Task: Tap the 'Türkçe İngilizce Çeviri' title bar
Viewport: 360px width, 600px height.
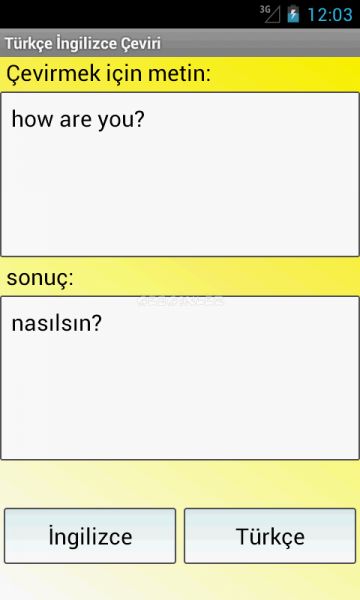Action: tap(180, 43)
